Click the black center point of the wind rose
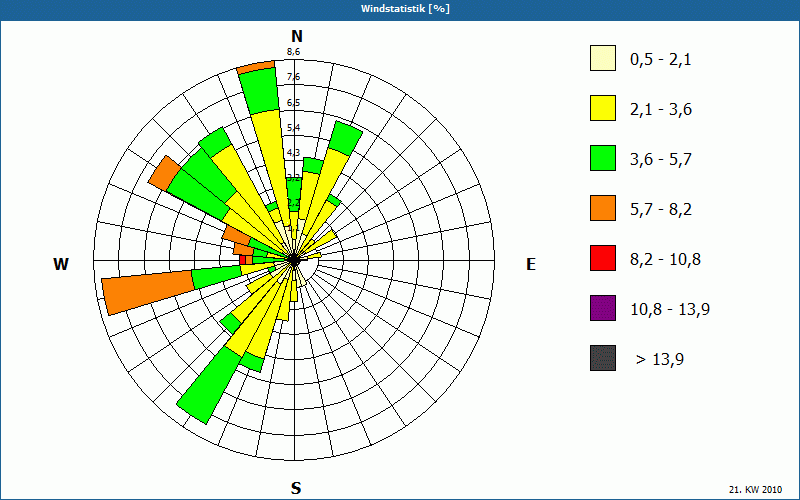The height and width of the screenshot is (500, 800). [294, 260]
